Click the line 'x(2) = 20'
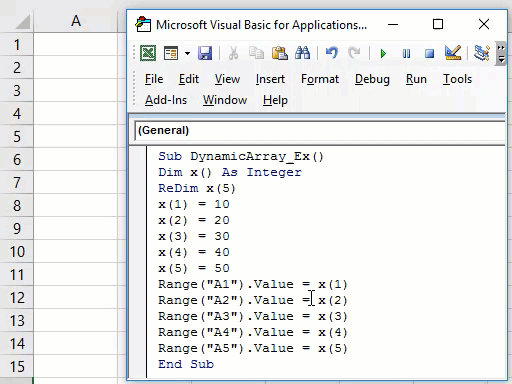This screenshot has height=384, width=512. click(194, 220)
